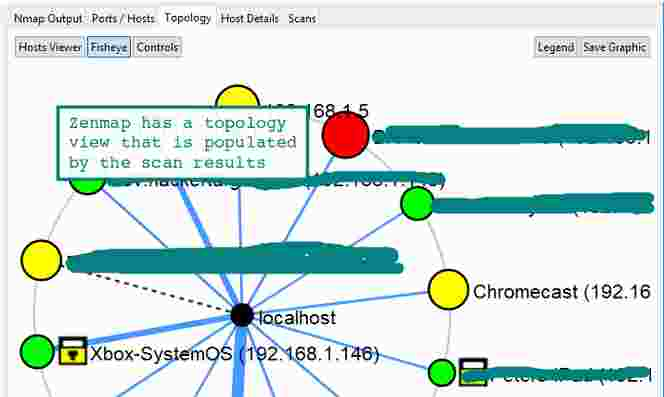Click the green Xbox-SystemOS node circle
This screenshot has height=397, width=664.
pos(37,351)
